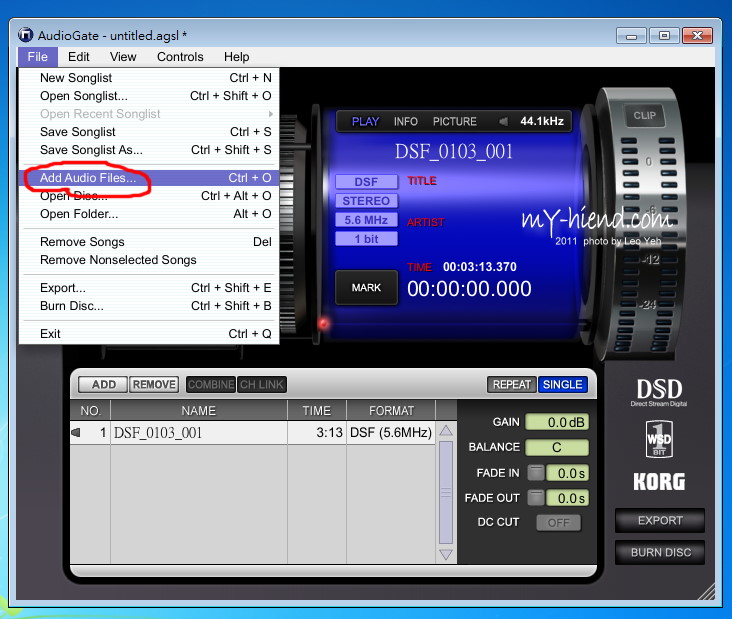Screen dimensions: 732x619
Task: Click the CLIP indicator on the meter
Action: [x=645, y=115]
